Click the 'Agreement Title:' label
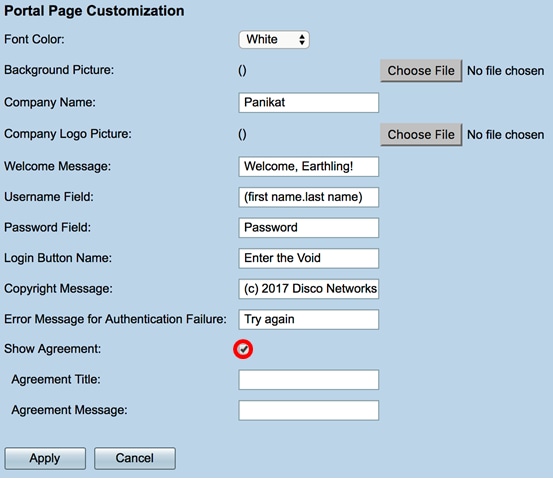The image size is (553, 479). (56, 380)
